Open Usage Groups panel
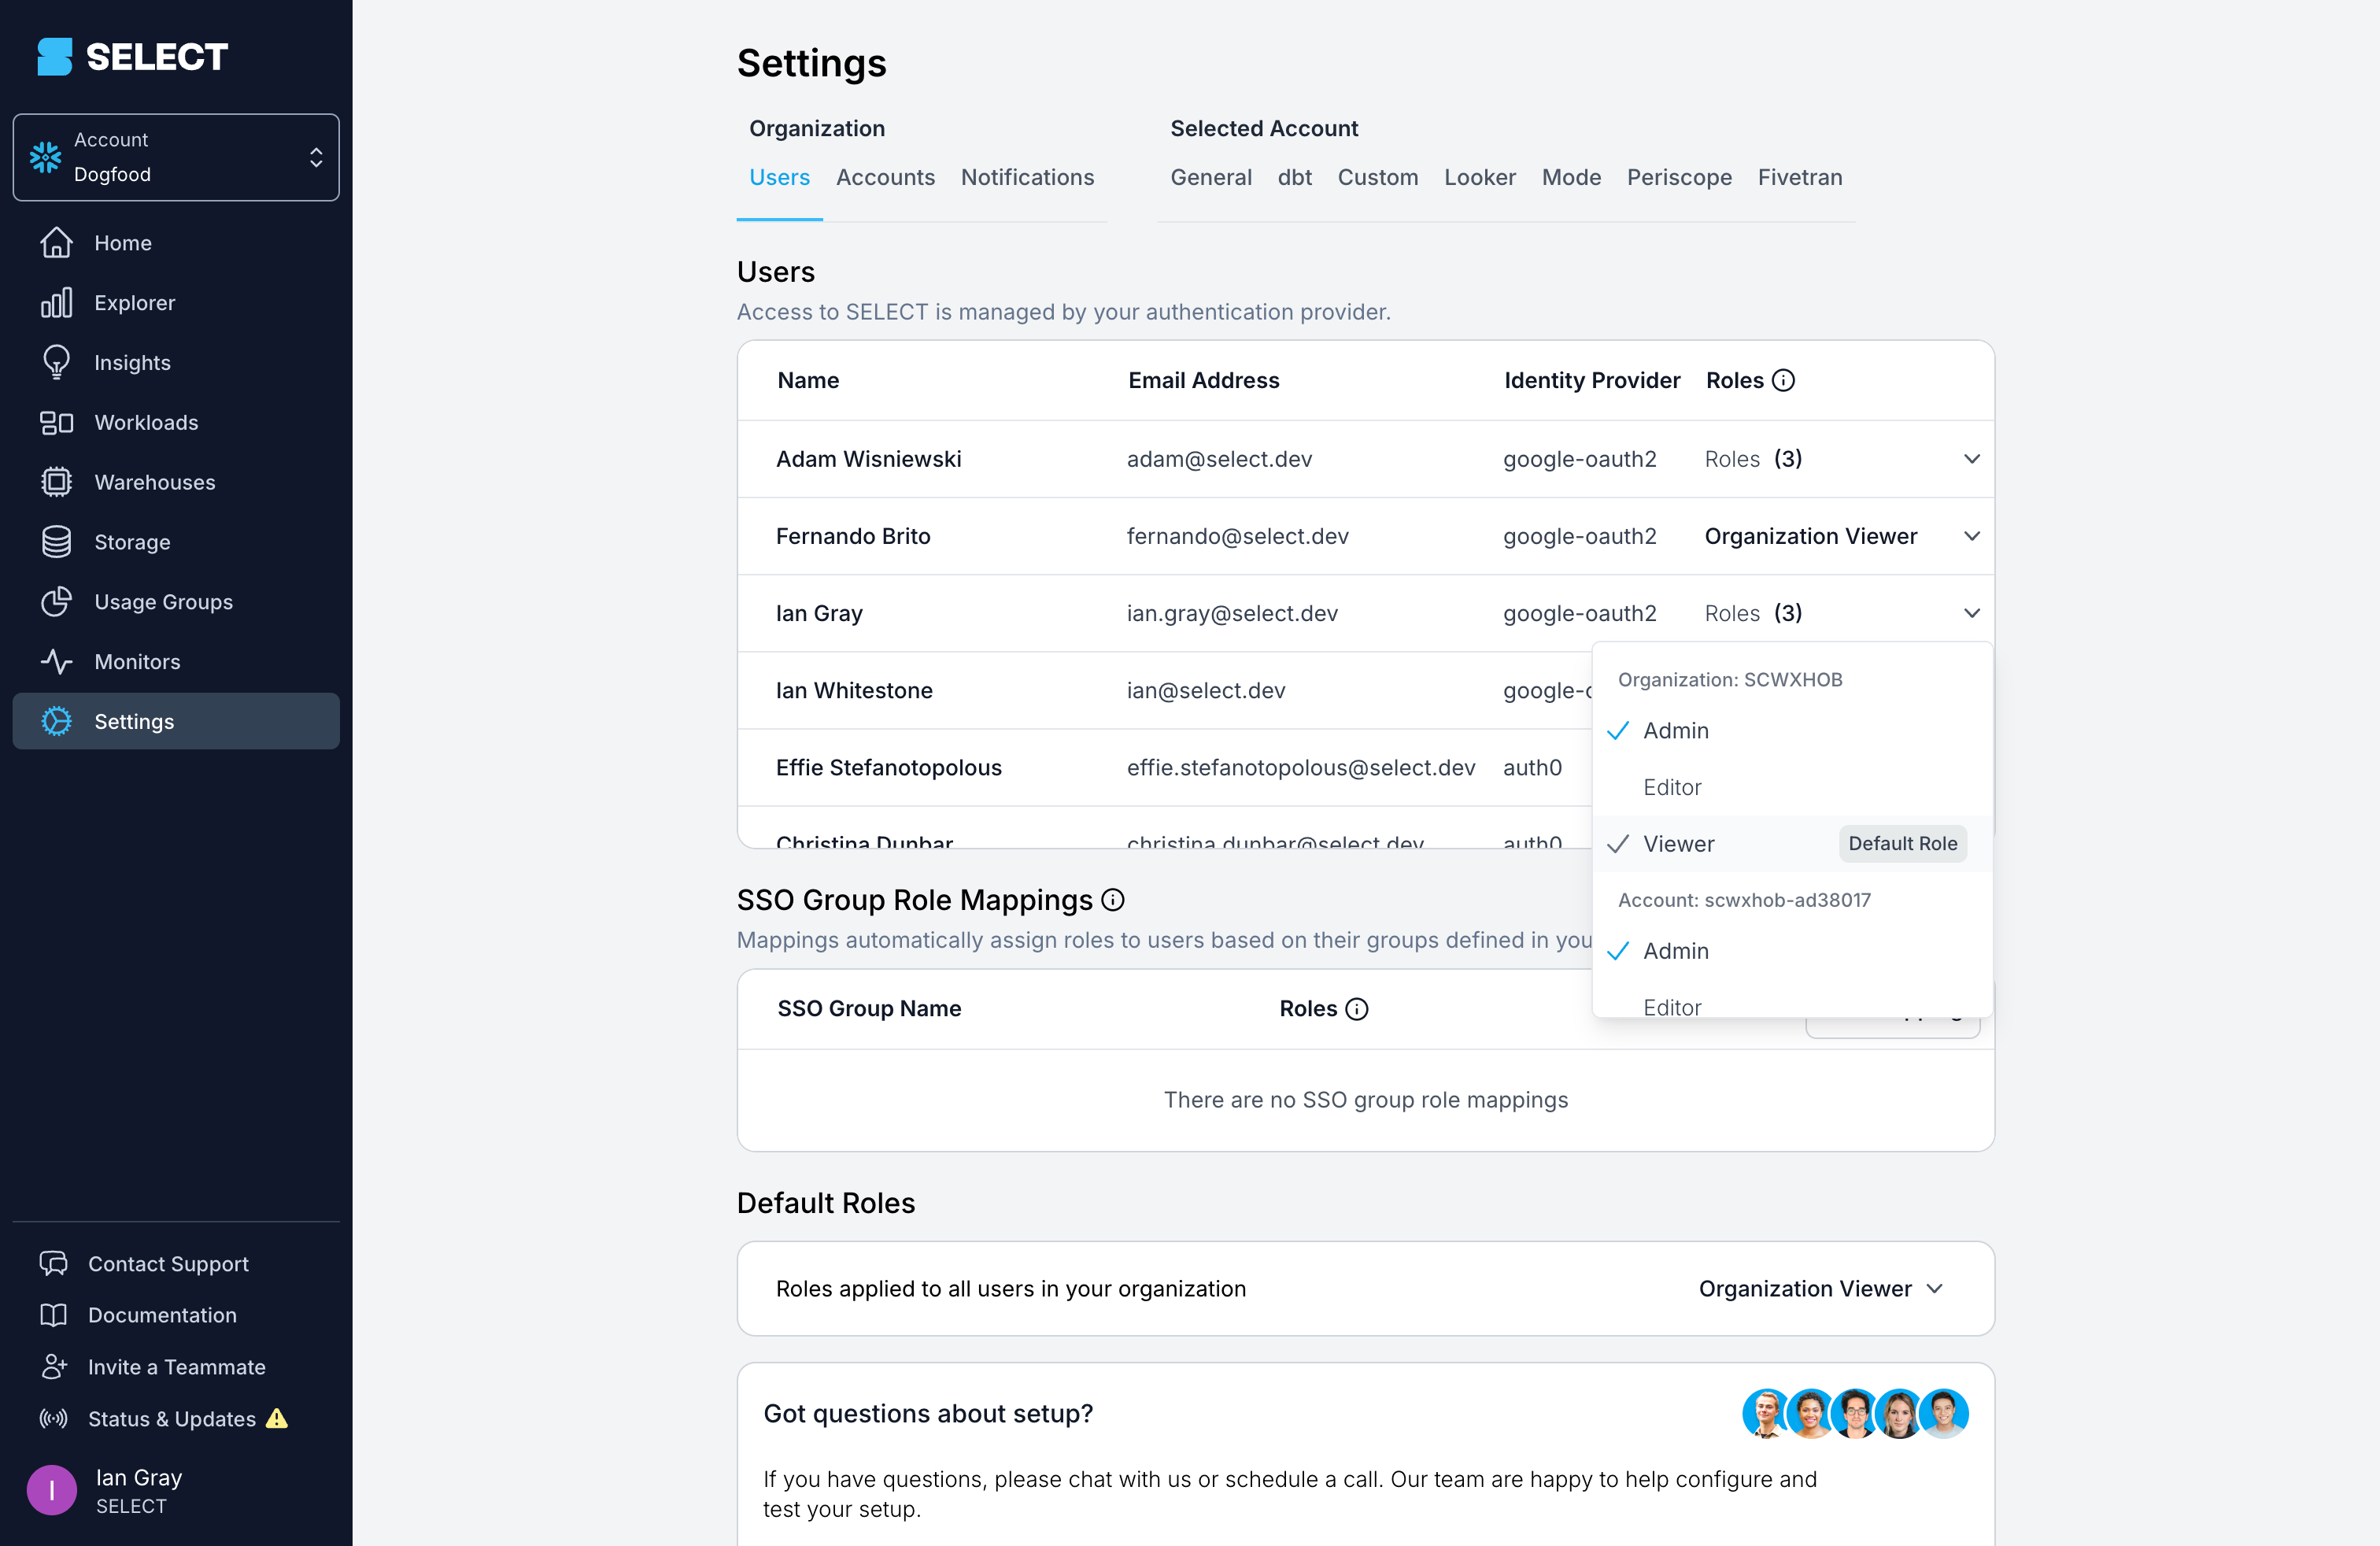 pyautogui.click(x=163, y=601)
